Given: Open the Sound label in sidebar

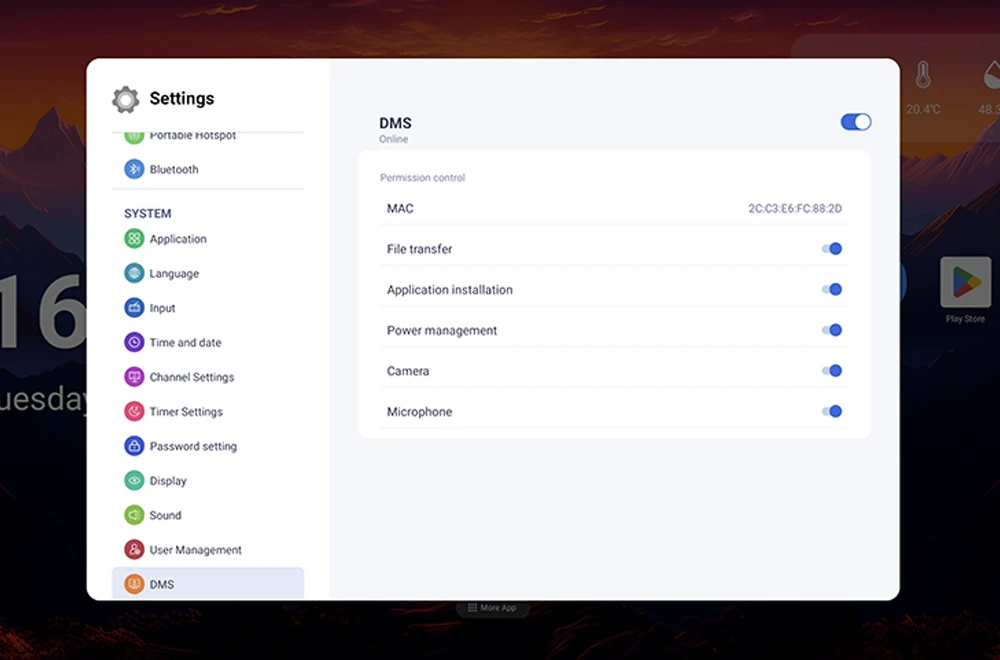Looking at the screenshot, I should (x=166, y=515).
